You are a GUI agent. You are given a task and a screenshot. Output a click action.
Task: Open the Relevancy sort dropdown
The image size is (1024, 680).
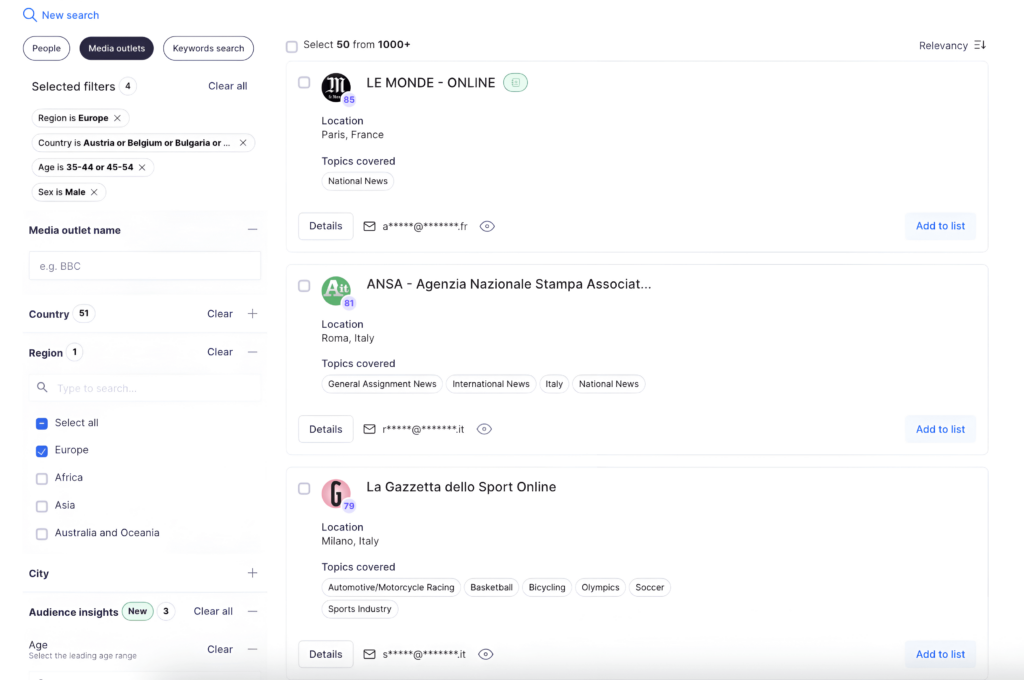pos(952,45)
